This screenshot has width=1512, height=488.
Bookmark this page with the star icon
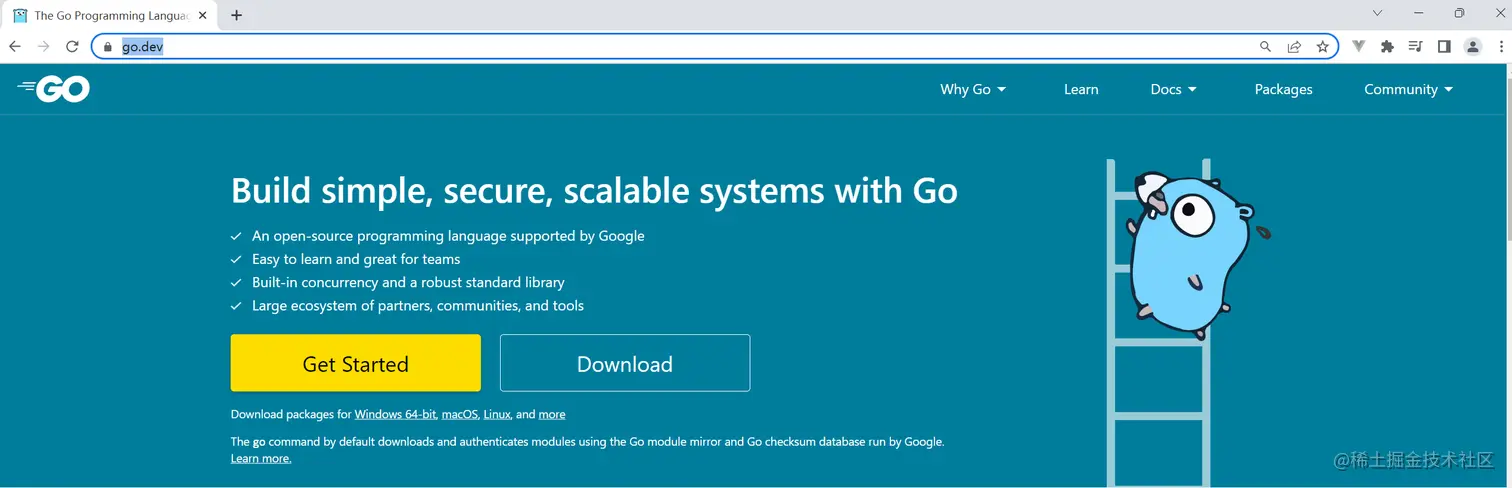click(x=1322, y=46)
